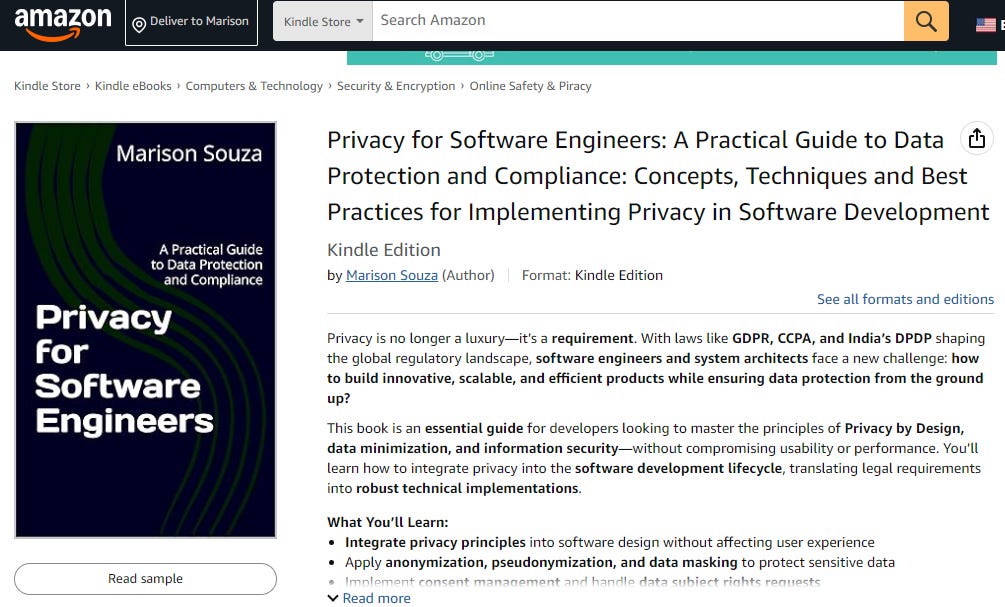Open Kindle Store breadcrumb link

(47, 86)
